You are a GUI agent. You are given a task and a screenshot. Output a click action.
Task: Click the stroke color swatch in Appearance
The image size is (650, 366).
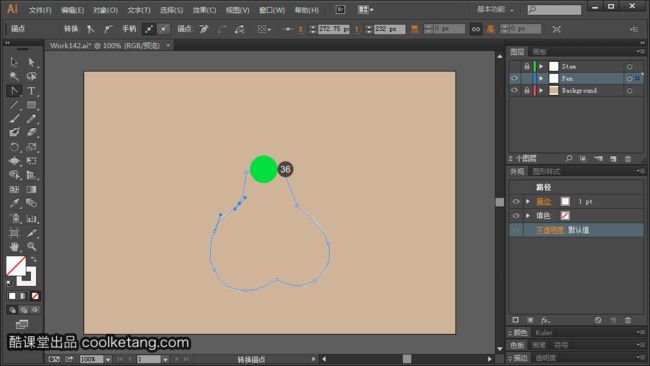click(565, 201)
